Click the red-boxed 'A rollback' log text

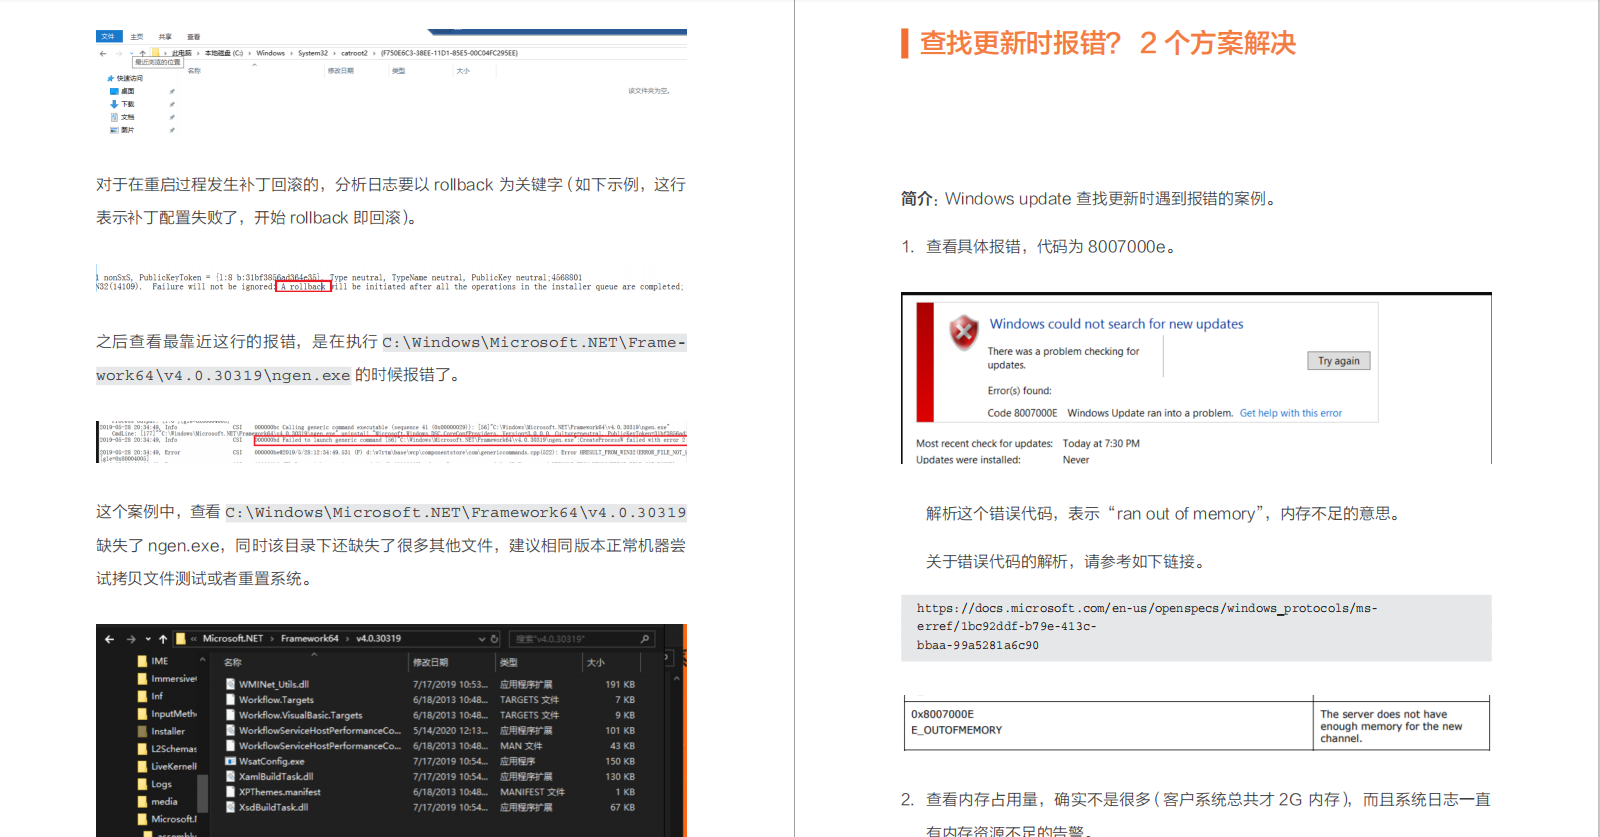point(304,287)
